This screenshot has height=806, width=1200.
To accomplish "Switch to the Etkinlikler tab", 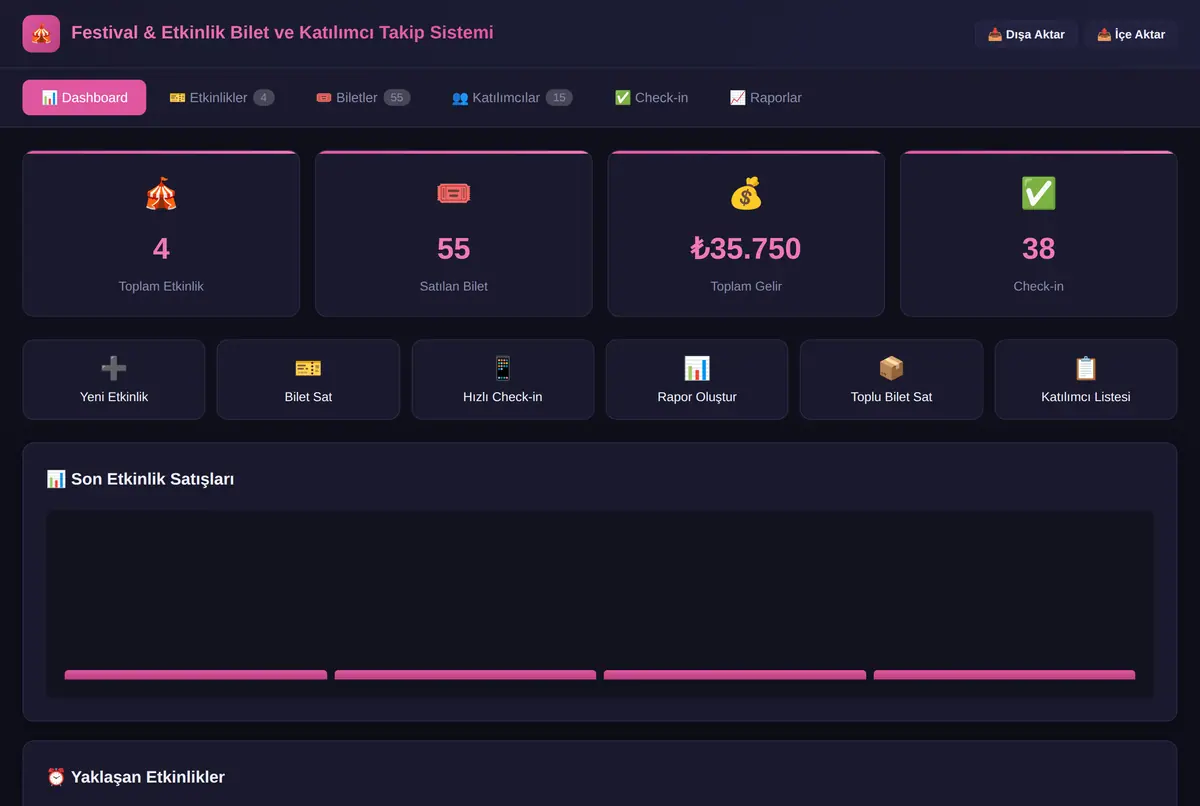I will coord(222,98).
